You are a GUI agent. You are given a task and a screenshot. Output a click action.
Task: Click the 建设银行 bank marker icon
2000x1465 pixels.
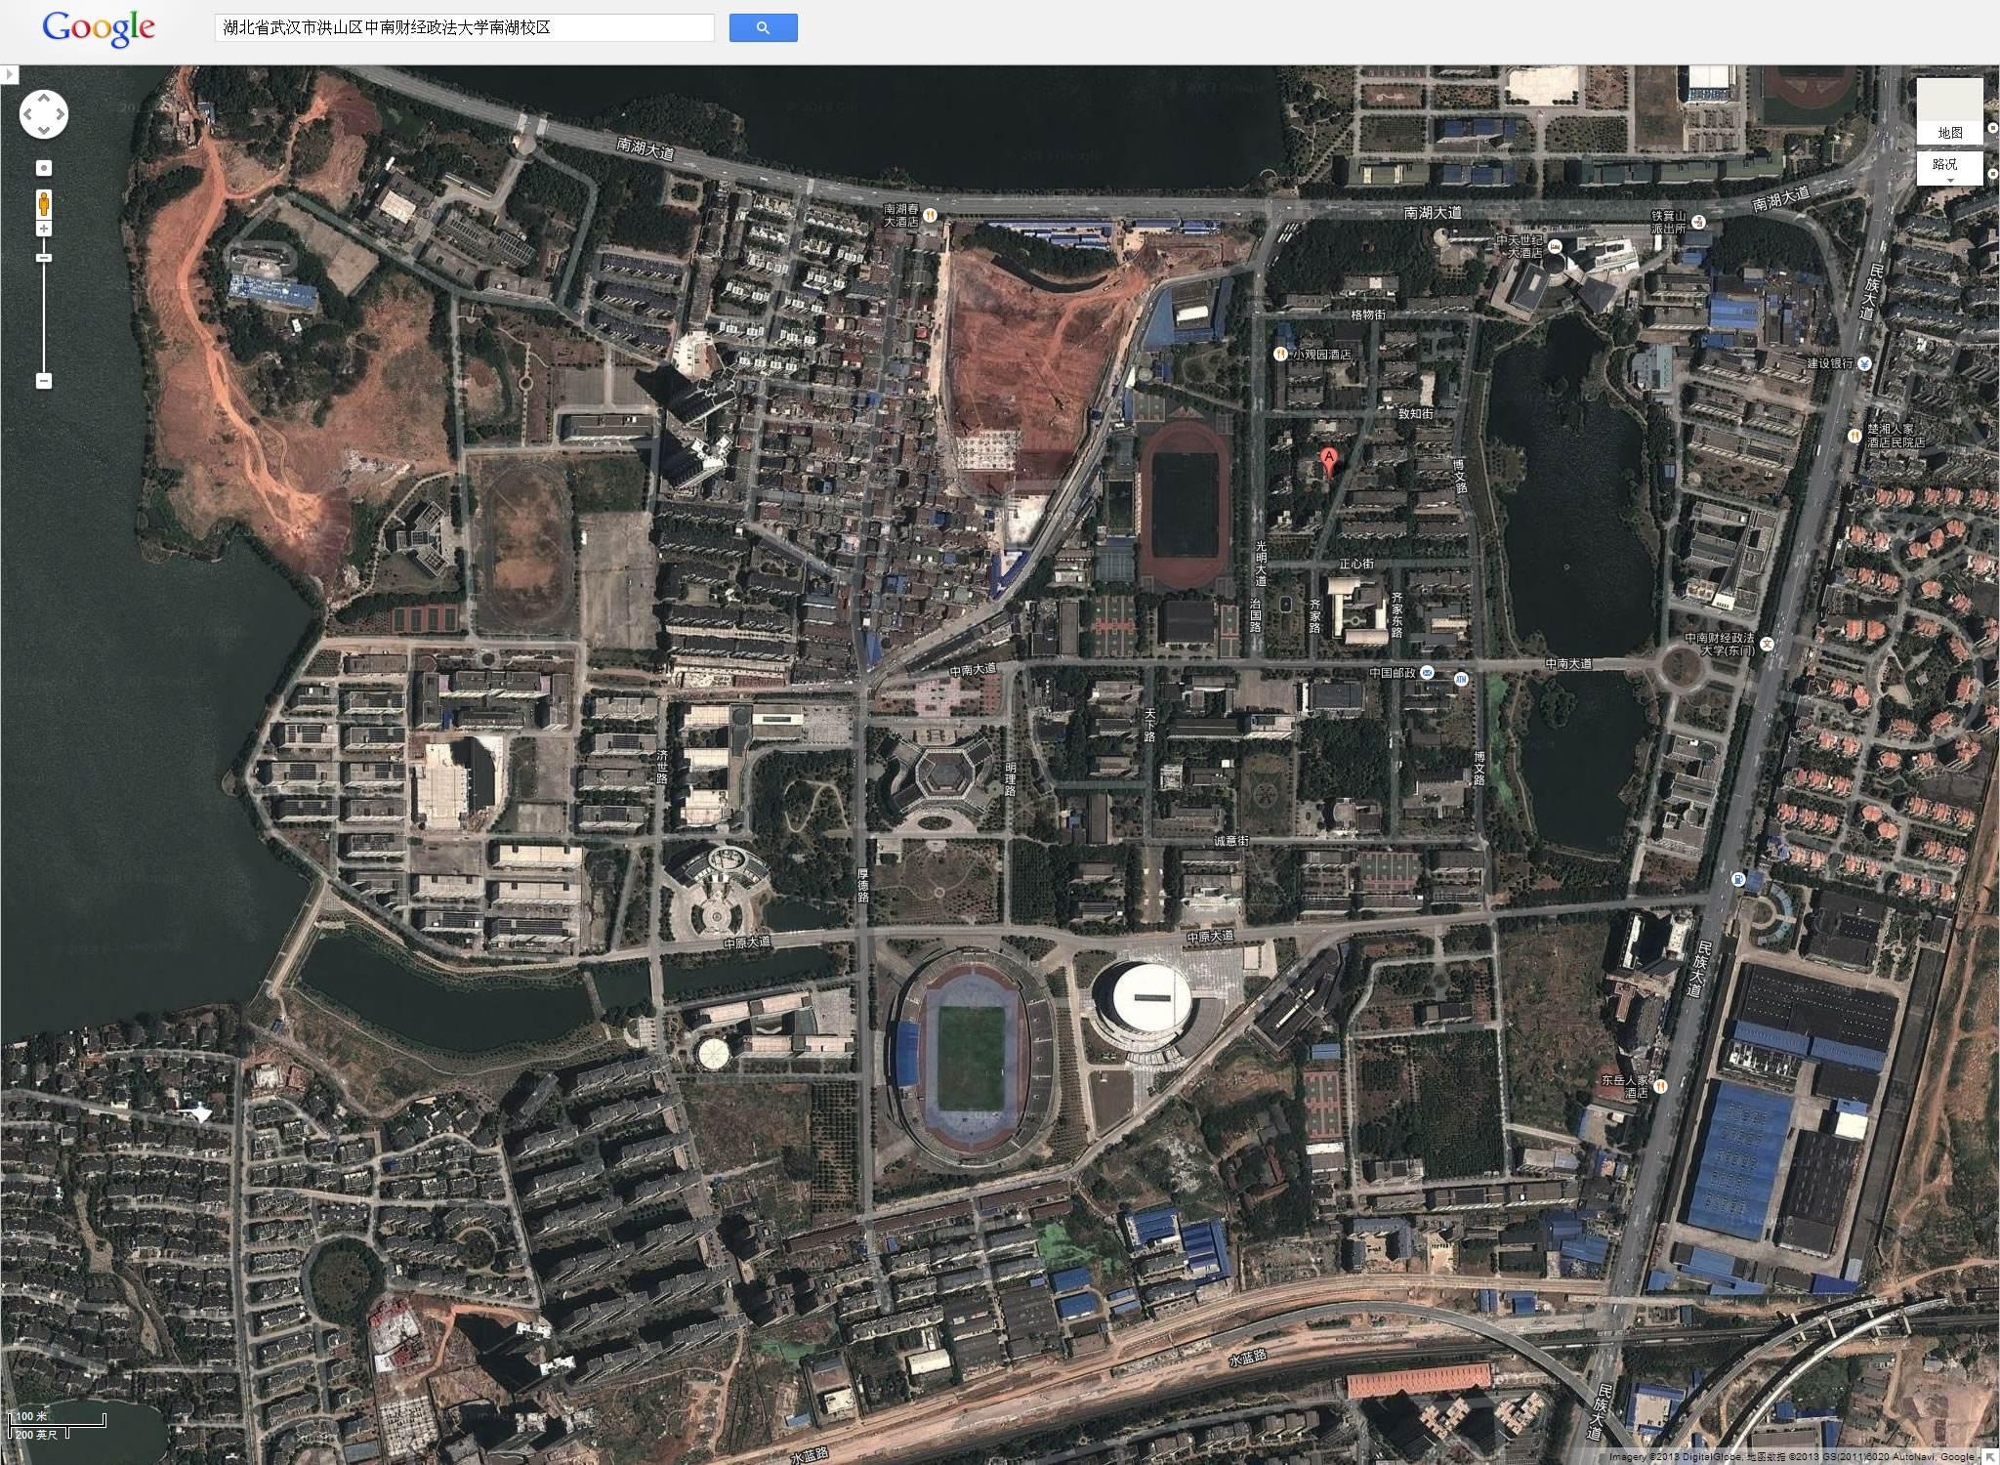[x=1864, y=364]
